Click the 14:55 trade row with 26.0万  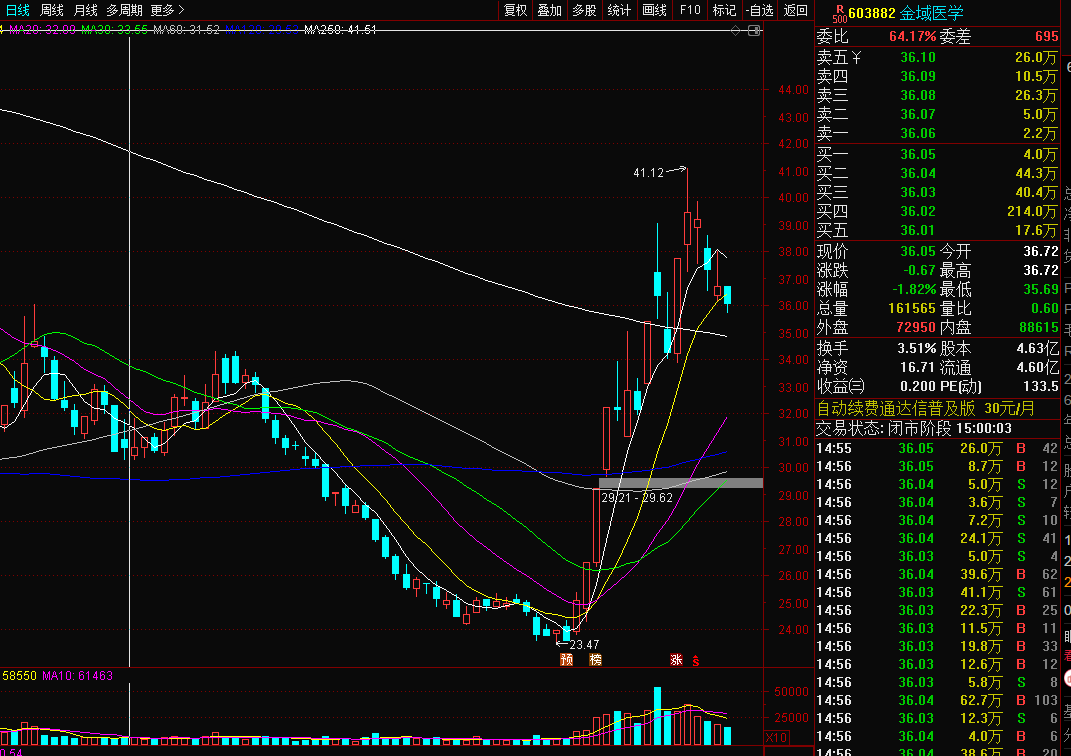tap(936, 449)
